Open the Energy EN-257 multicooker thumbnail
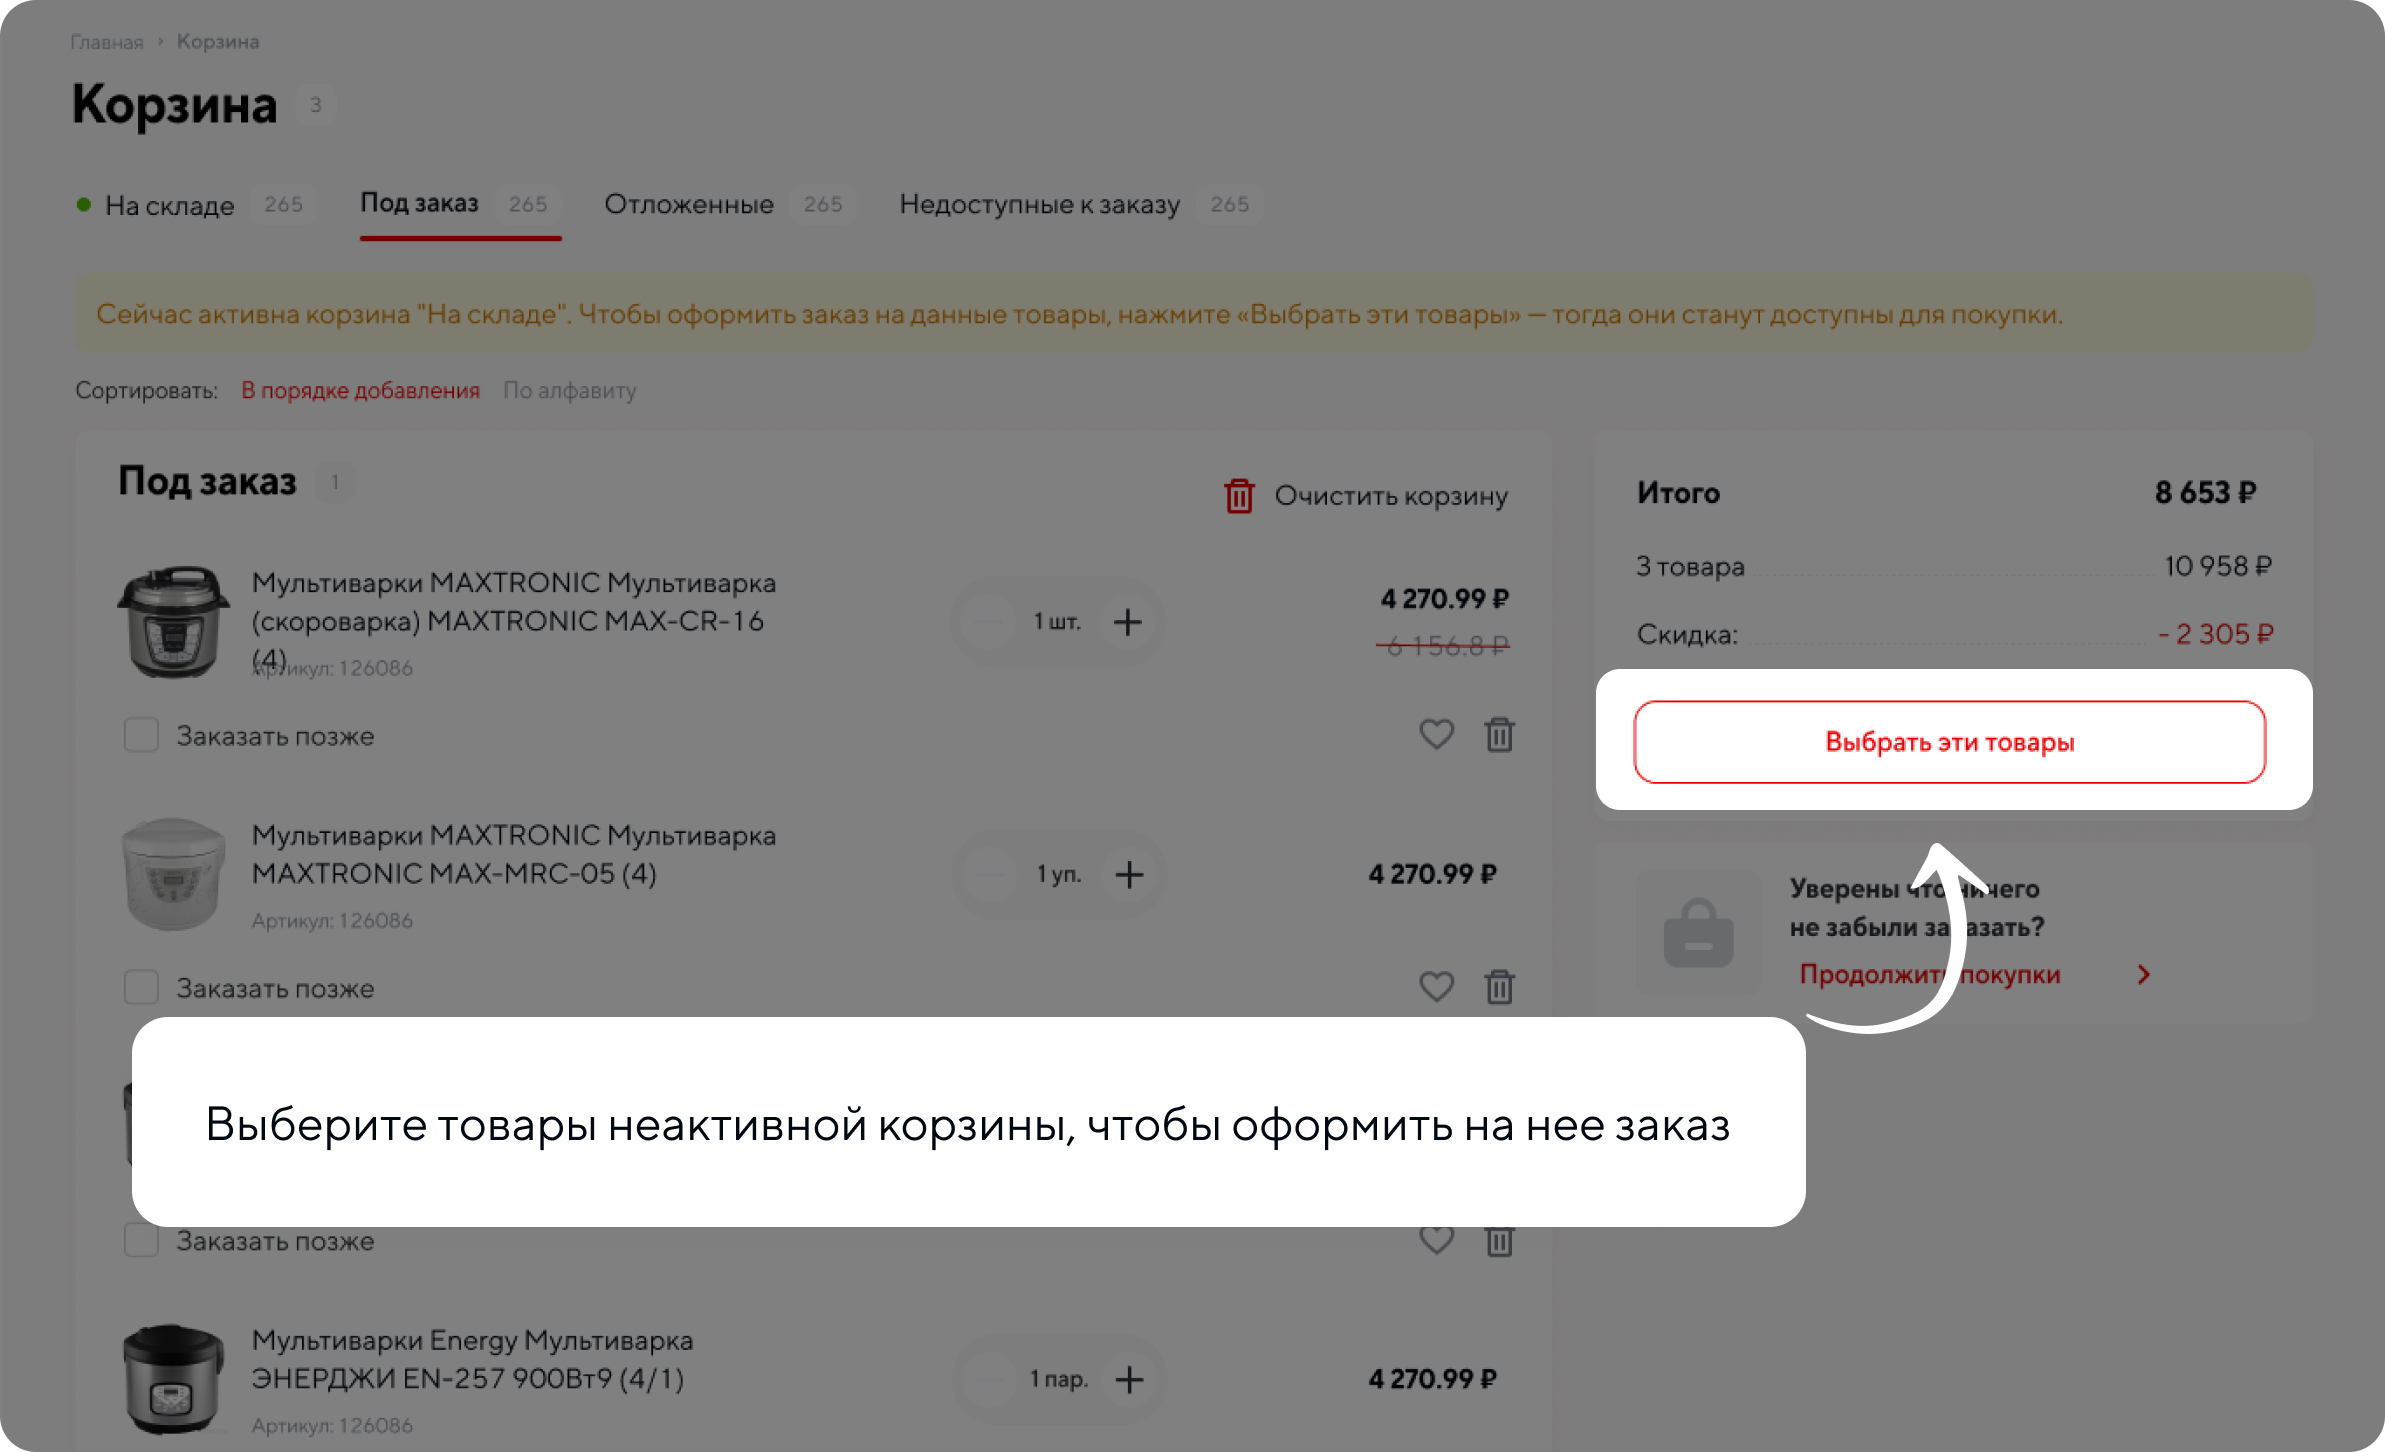The width and height of the screenshot is (2385, 1452). coord(173,1379)
